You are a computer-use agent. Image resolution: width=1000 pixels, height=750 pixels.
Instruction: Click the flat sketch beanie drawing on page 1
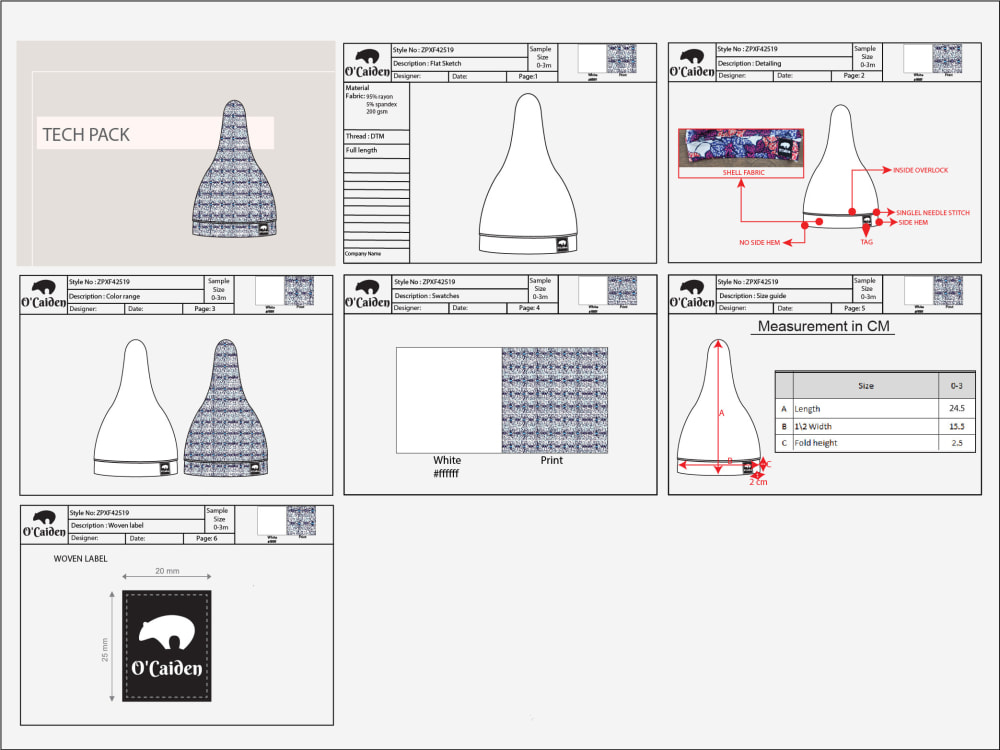528,174
